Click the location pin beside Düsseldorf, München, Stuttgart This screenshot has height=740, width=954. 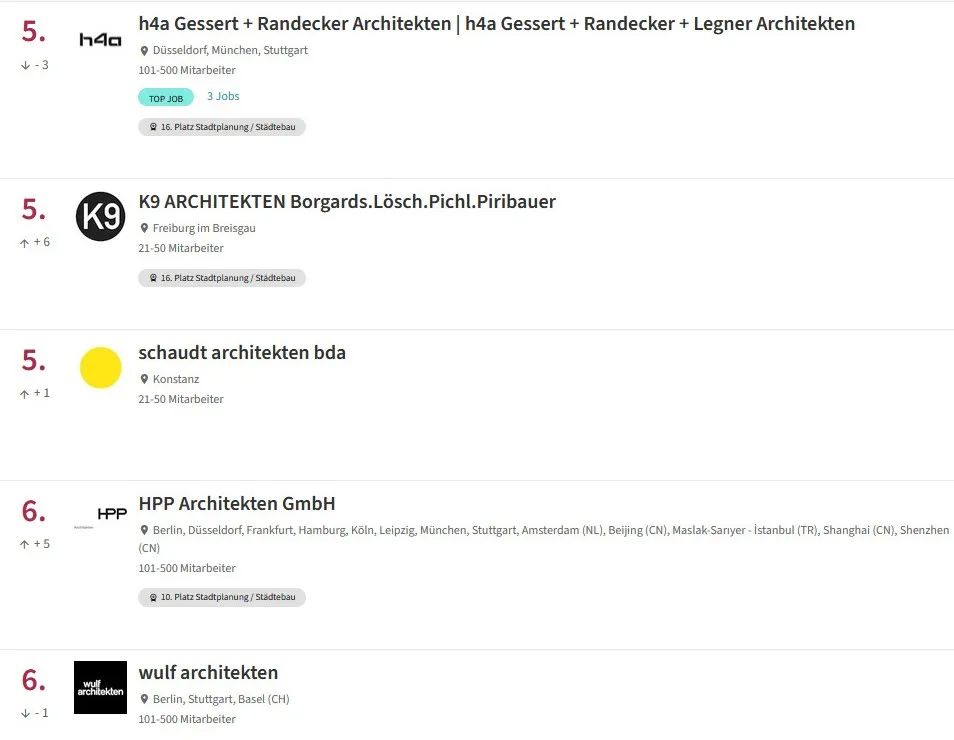(144, 51)
